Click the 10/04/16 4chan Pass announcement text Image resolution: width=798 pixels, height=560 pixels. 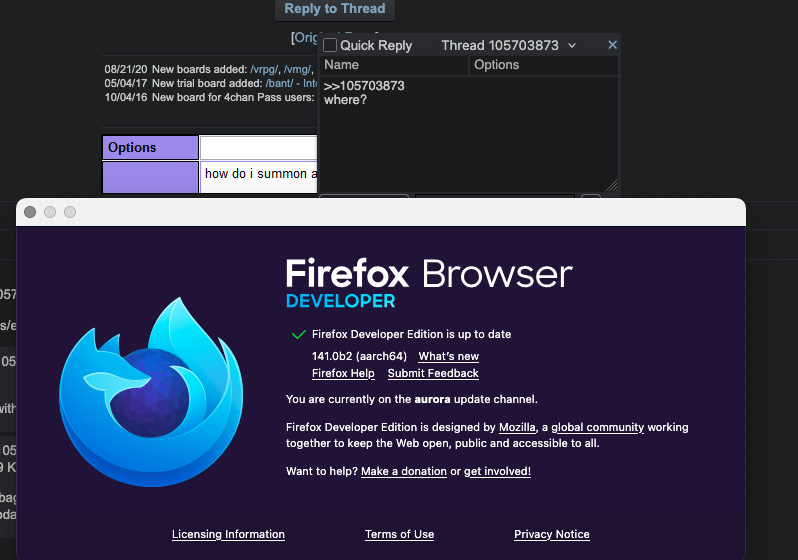tap(209, 97)
